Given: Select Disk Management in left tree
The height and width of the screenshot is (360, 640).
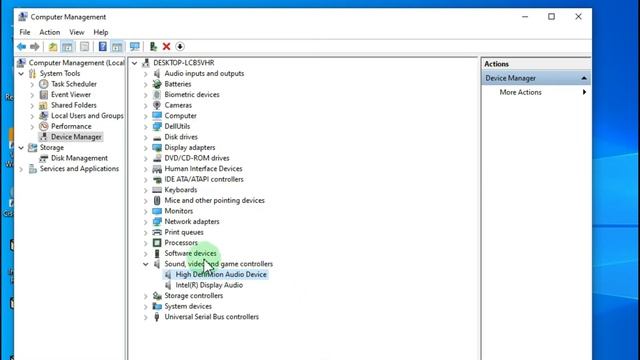Looking at the screenshot, I should [79, 158].
